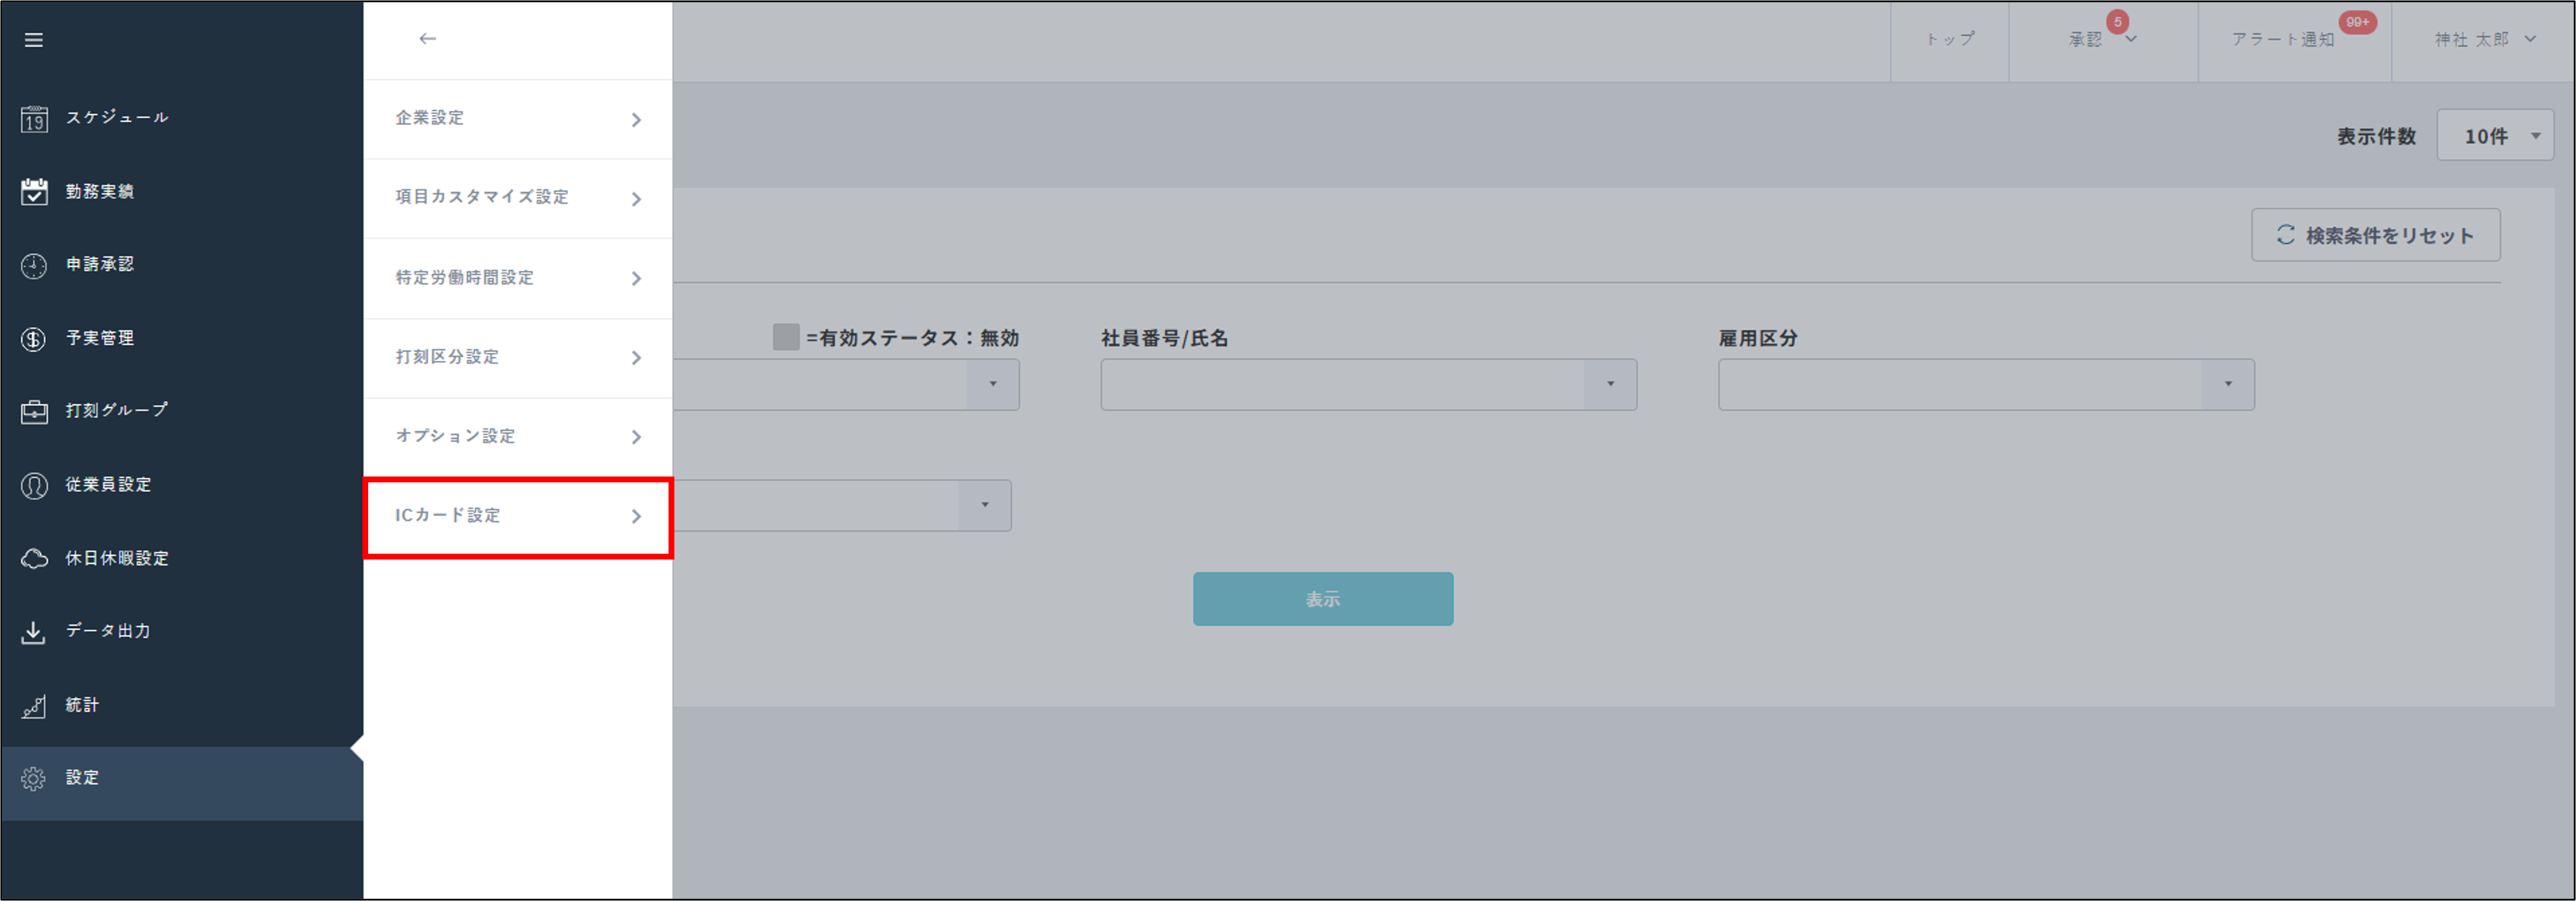Click the 予実管理 dollar icon

(33, 337)
